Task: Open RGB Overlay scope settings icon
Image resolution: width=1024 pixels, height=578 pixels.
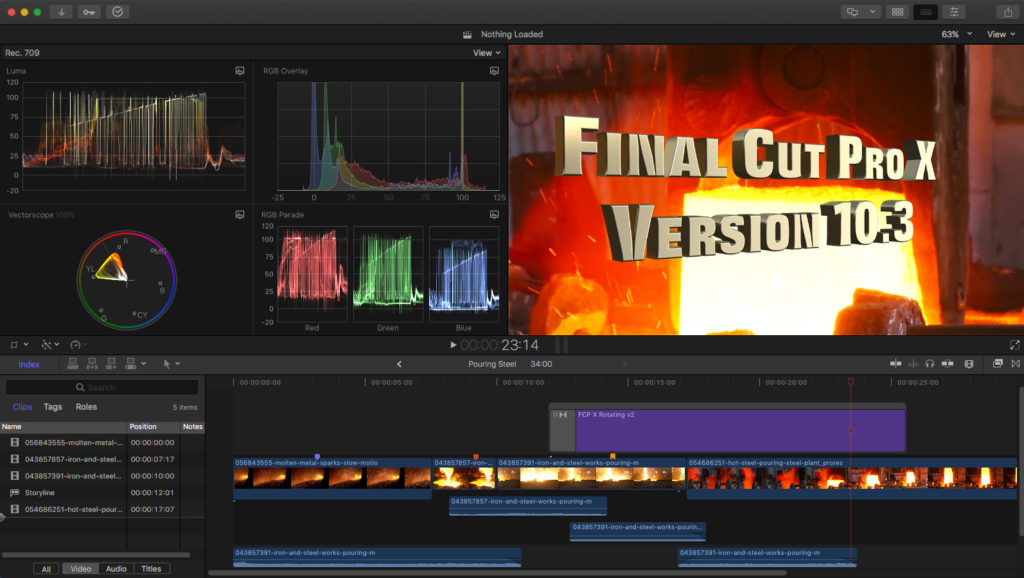Action: point(494,71)
